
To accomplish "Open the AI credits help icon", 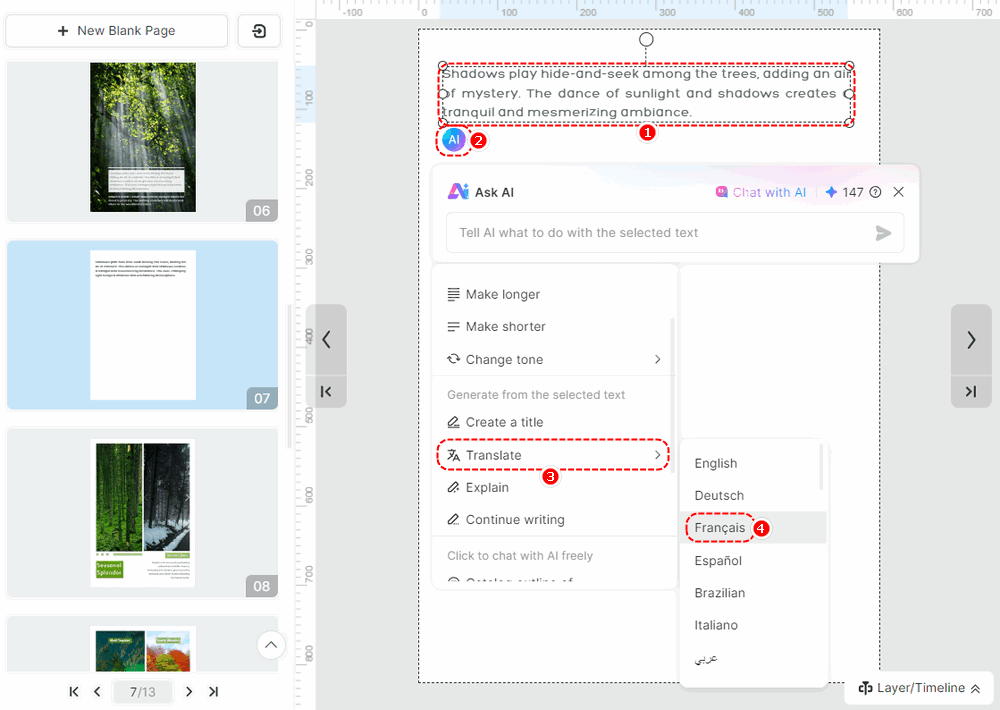I will (x=876, y=192).
